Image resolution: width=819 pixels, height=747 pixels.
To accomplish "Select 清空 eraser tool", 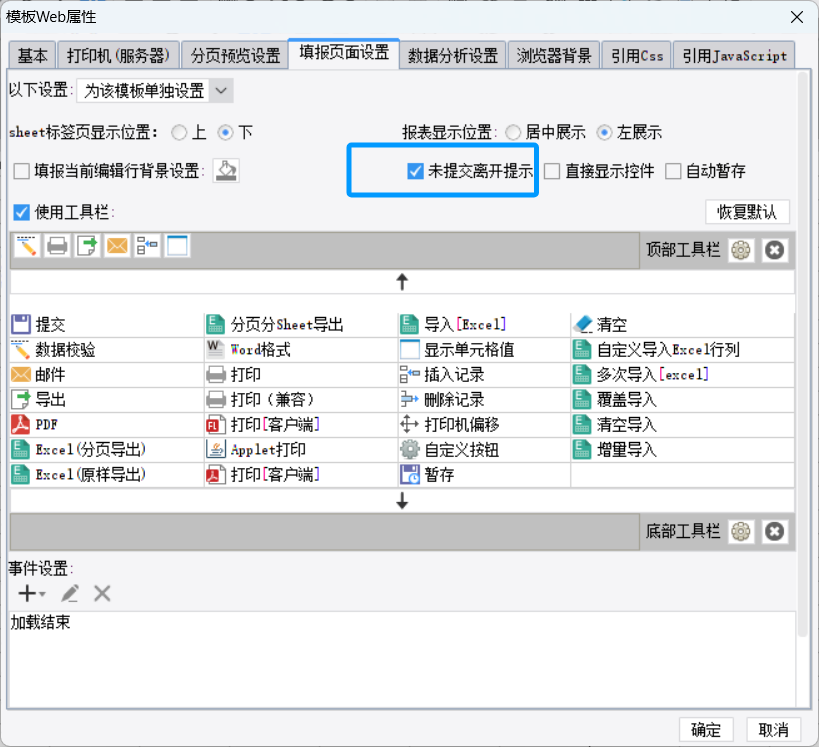I will click(683, 325).
